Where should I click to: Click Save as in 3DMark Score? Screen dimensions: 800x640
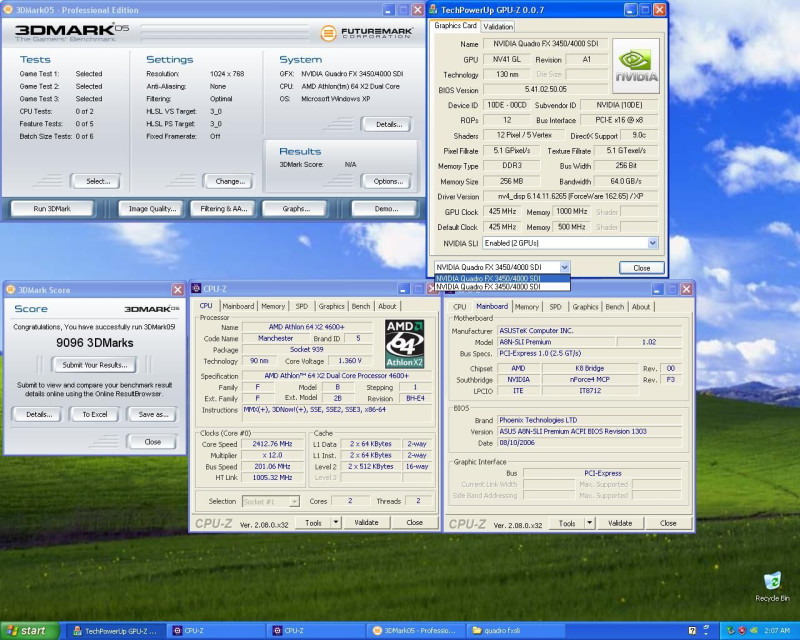[x=153, y=414]
